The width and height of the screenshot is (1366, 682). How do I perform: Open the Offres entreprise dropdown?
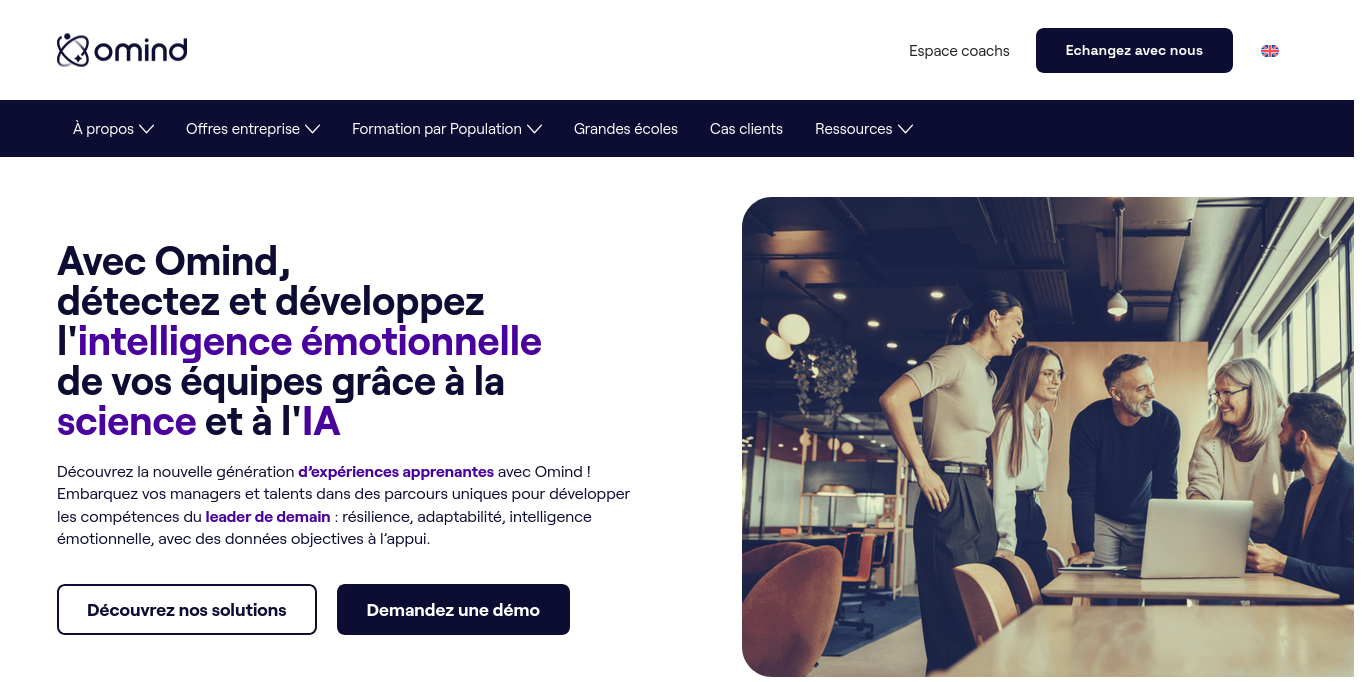(253, 129)
